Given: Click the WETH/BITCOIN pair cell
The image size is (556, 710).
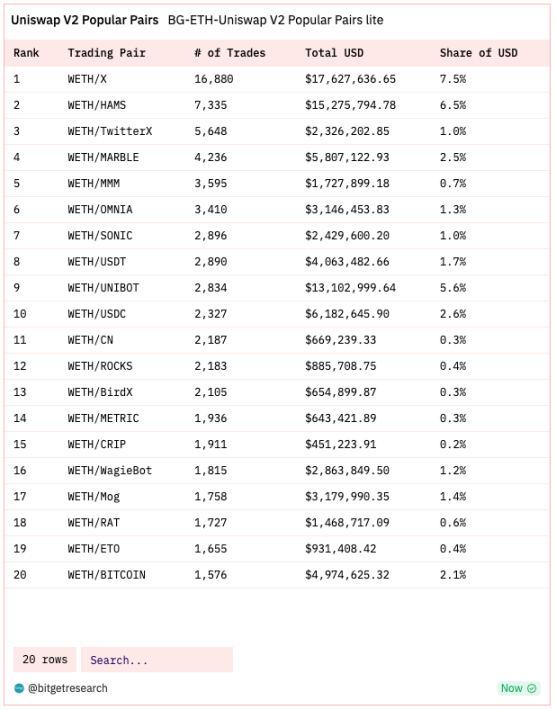Looking at the screenshot, I should pyautogui.click(x=106, y=575).
